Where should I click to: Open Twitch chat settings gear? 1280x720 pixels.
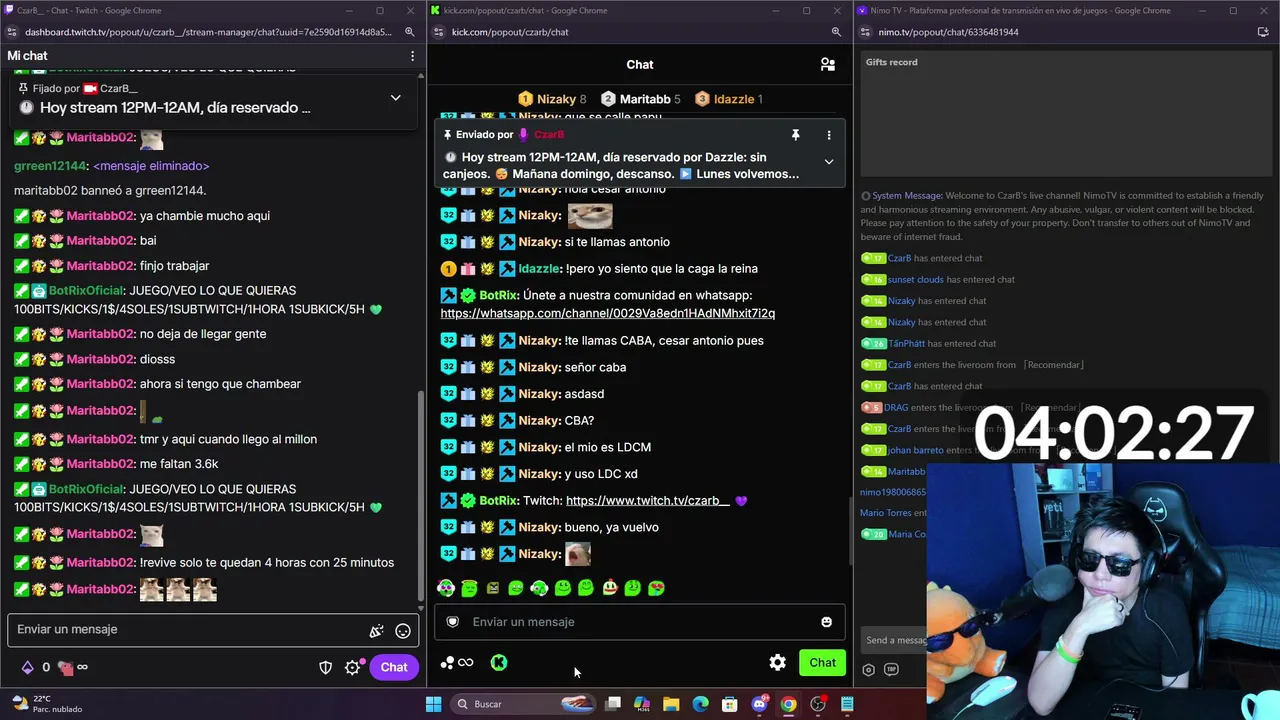click(x=352, y=667)
